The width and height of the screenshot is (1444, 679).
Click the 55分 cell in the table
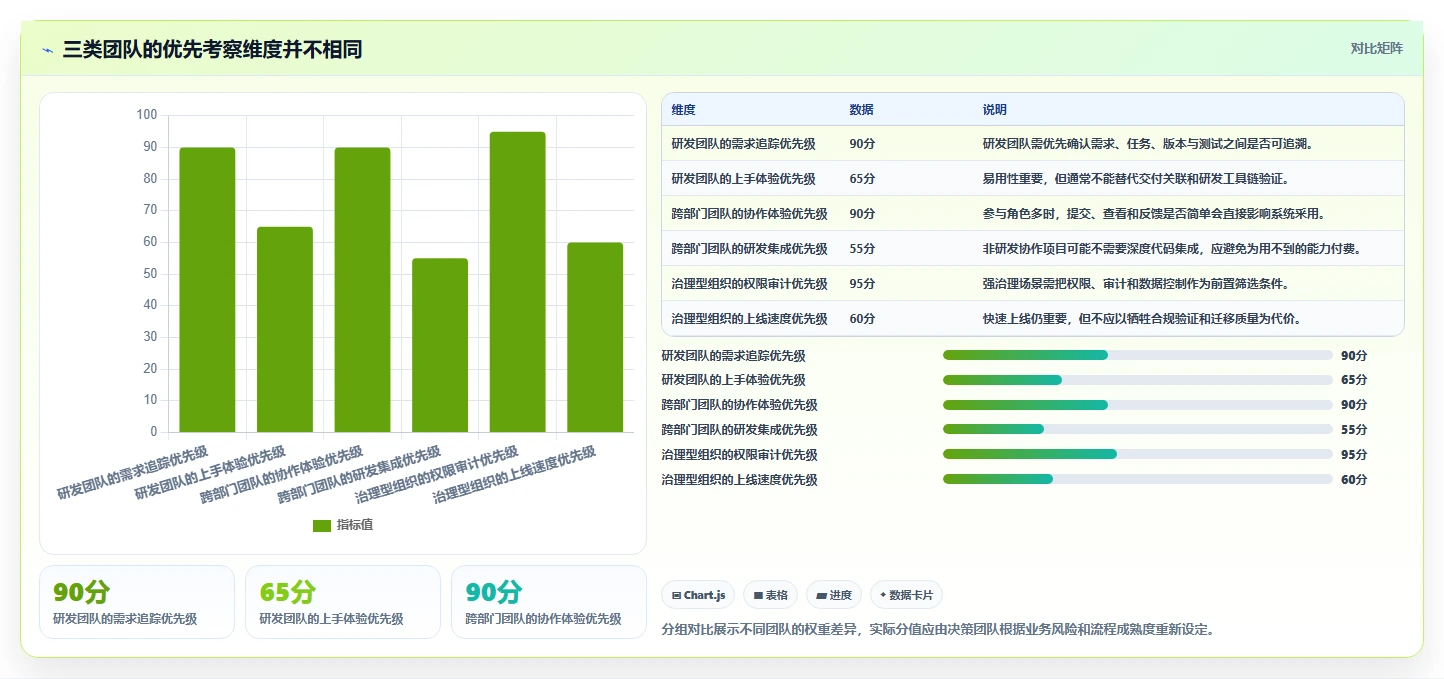click(862, 249)
